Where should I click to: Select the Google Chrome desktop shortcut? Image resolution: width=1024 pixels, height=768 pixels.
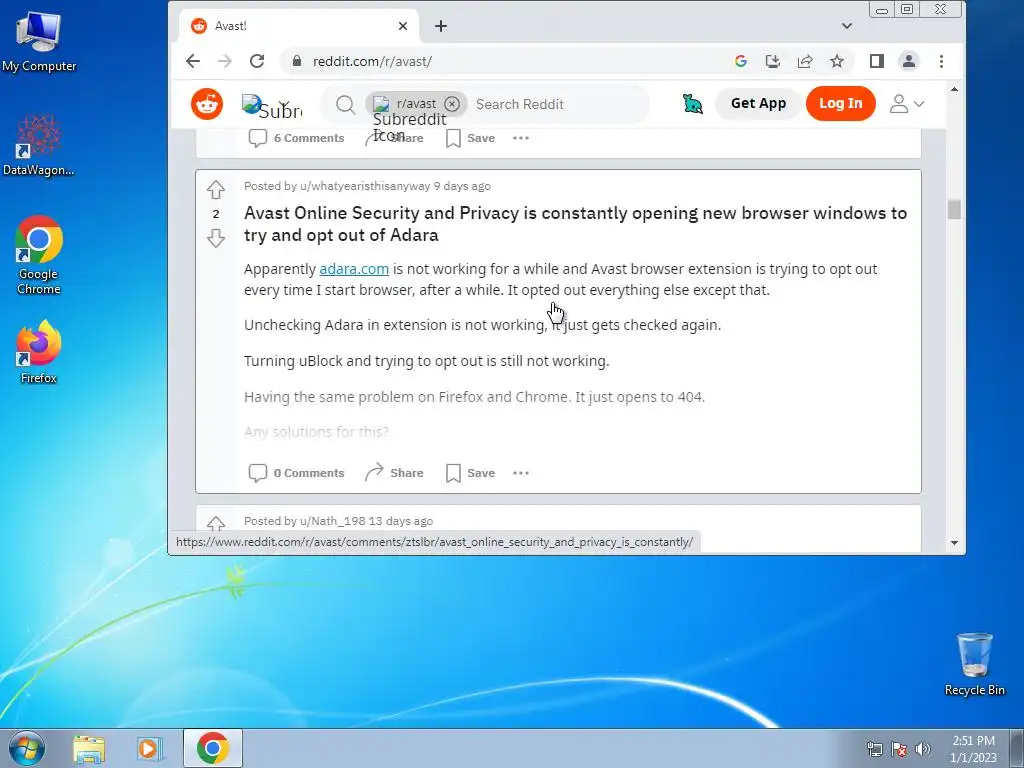coord(39,255)
